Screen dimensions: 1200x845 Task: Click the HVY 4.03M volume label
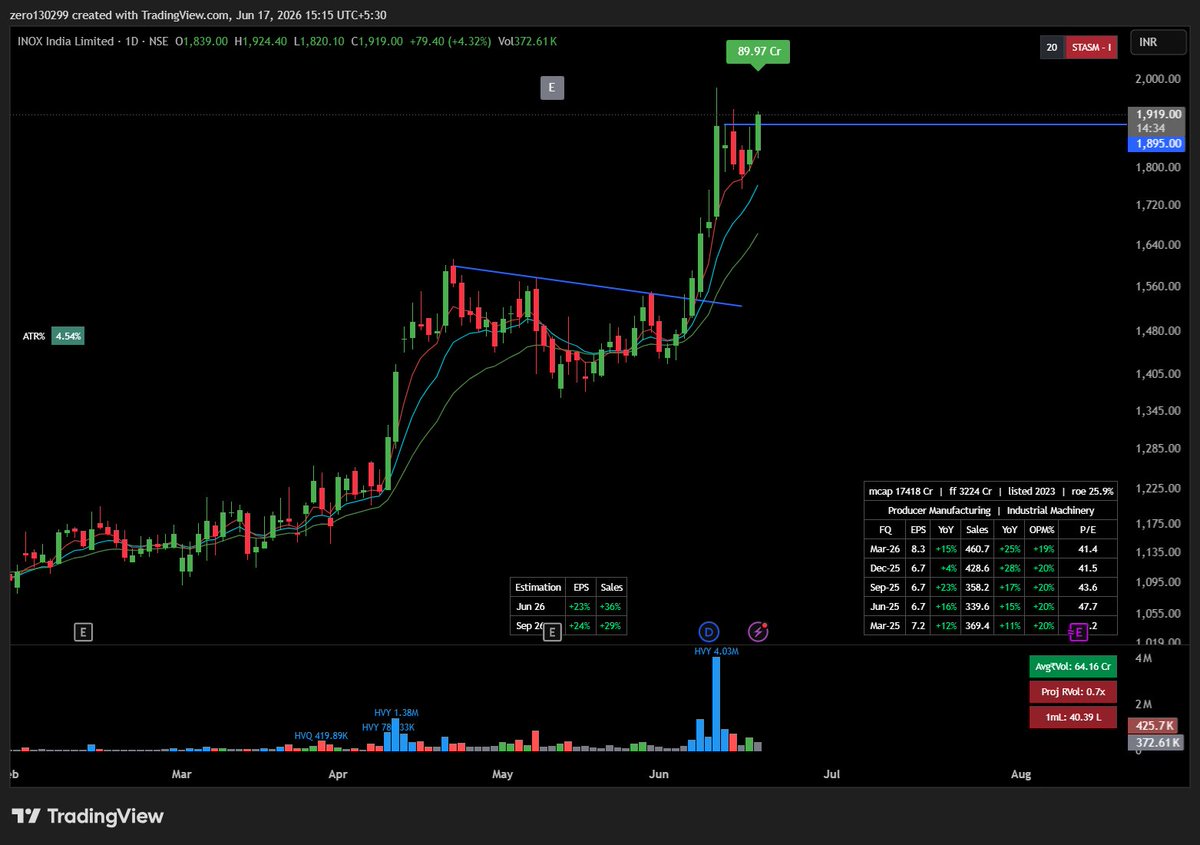click(716, 651)
